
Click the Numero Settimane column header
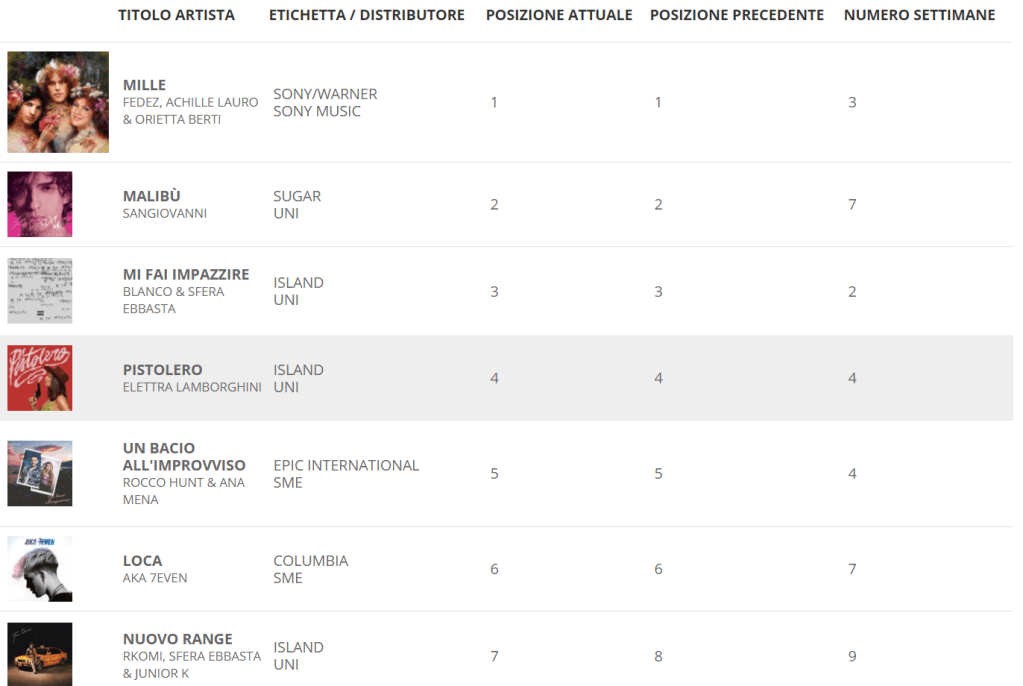coord(919,15)
